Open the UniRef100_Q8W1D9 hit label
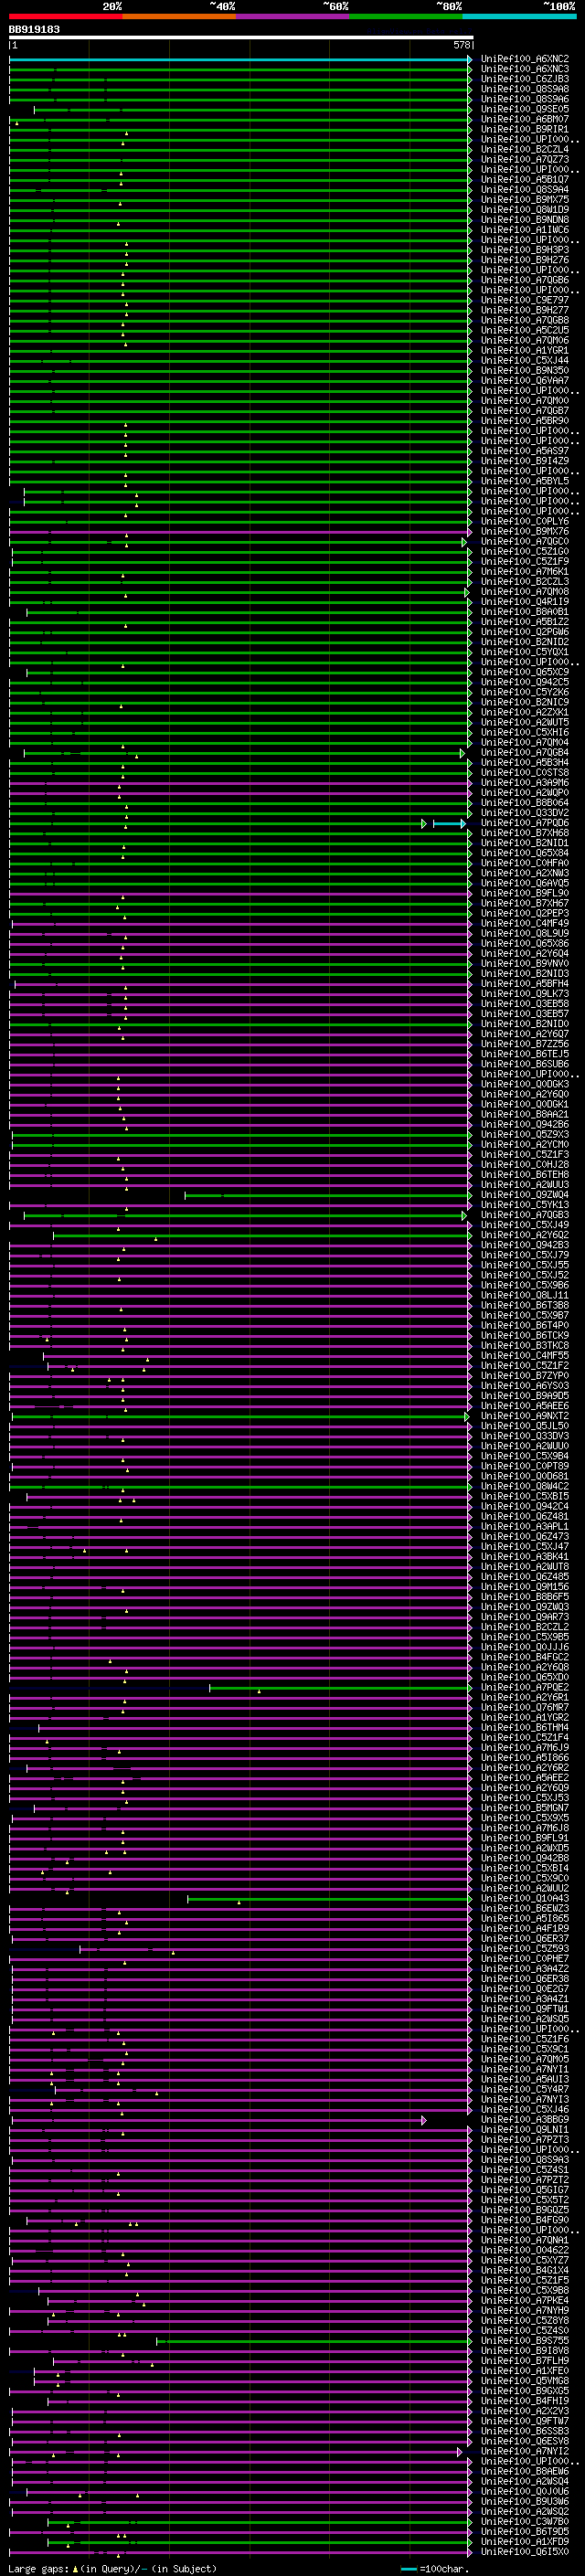This screenshot has width=585, height=2576. 525,210
